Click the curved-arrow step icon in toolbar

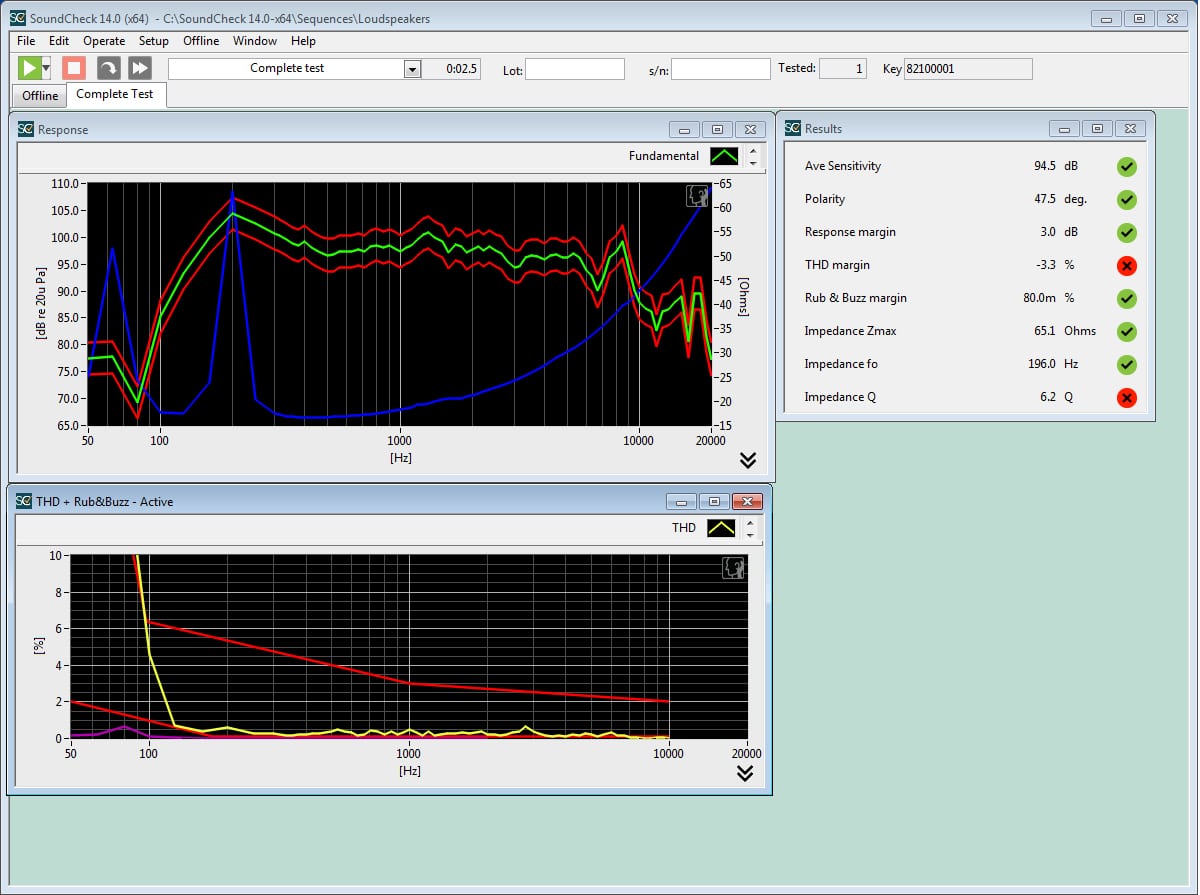coord(107,68)
